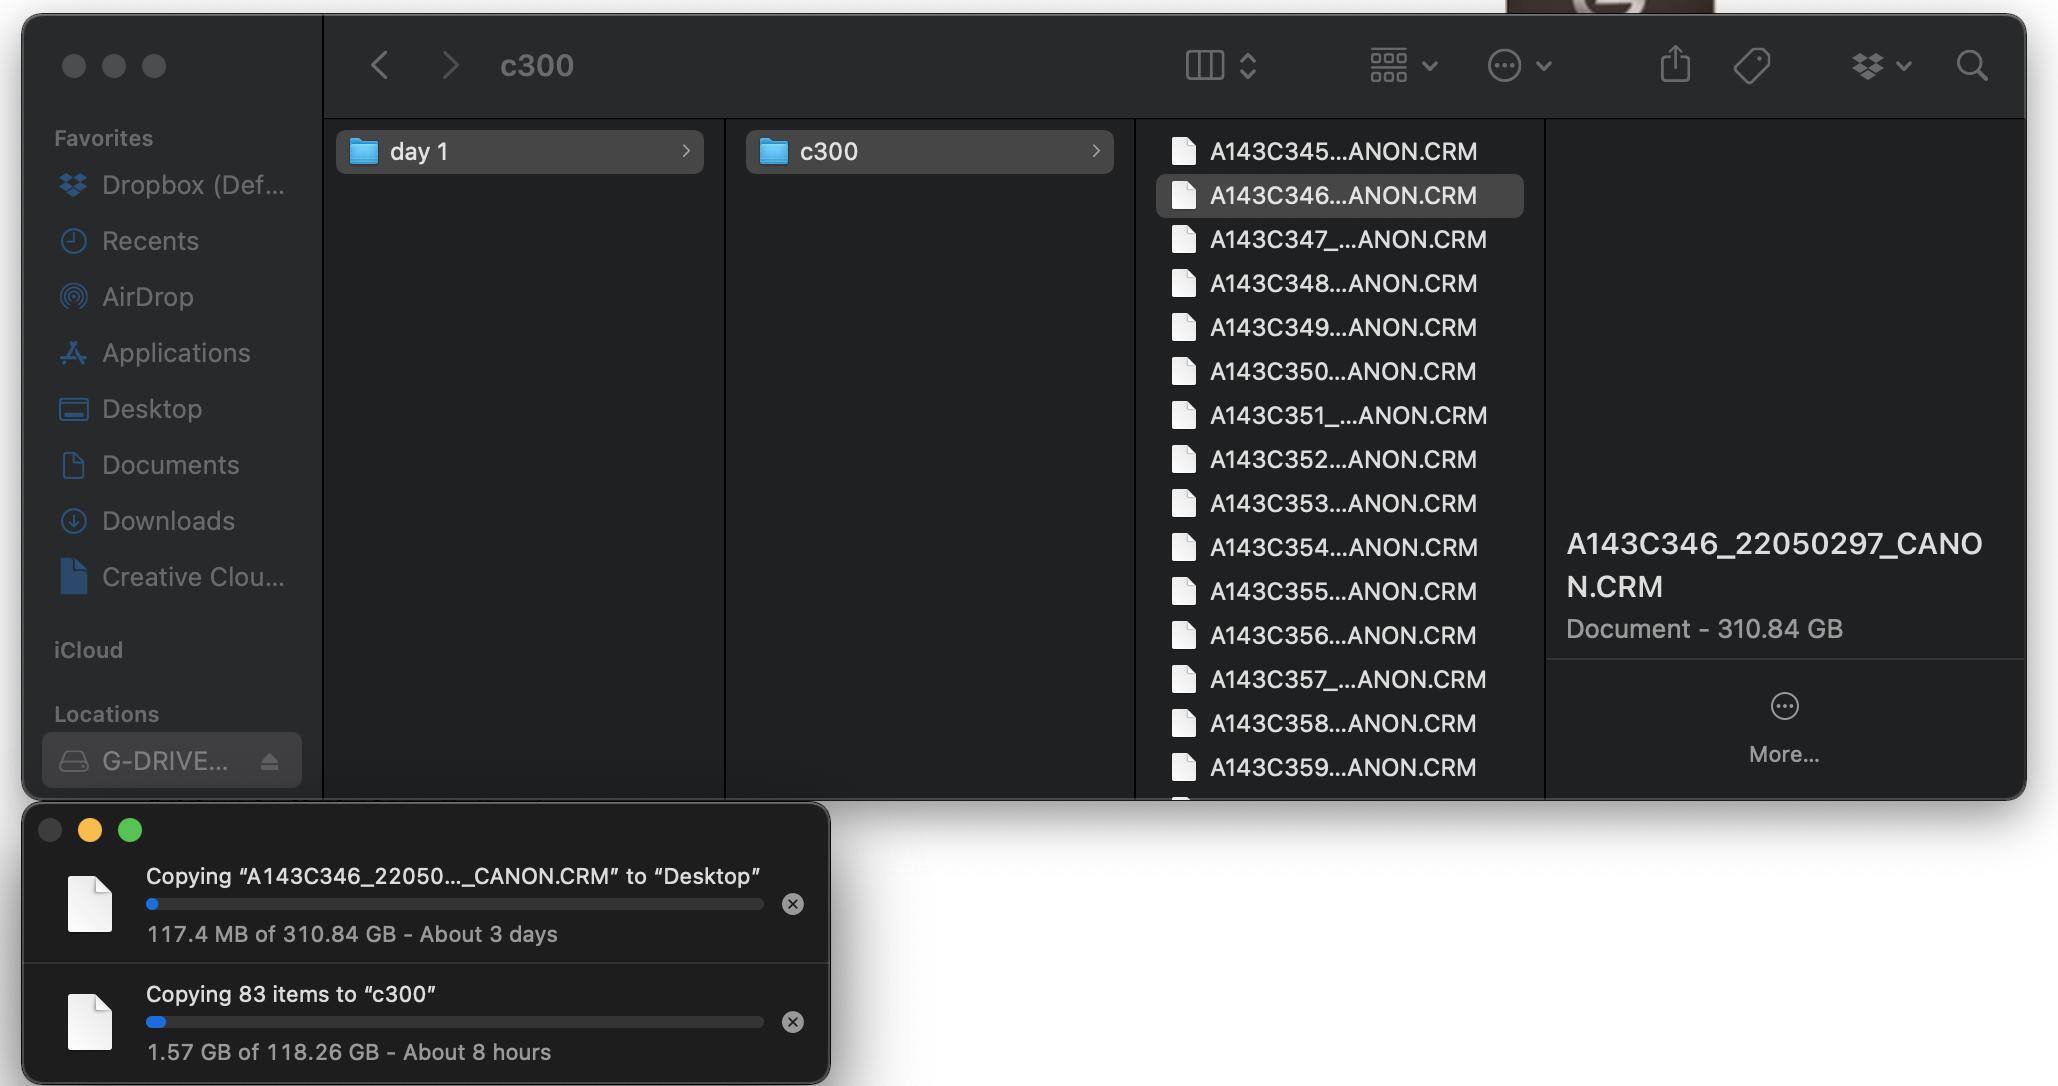This screenshot has width=2058, height=1086.
Task: Click the forward navigation arrow
Action: click(450, 66)
